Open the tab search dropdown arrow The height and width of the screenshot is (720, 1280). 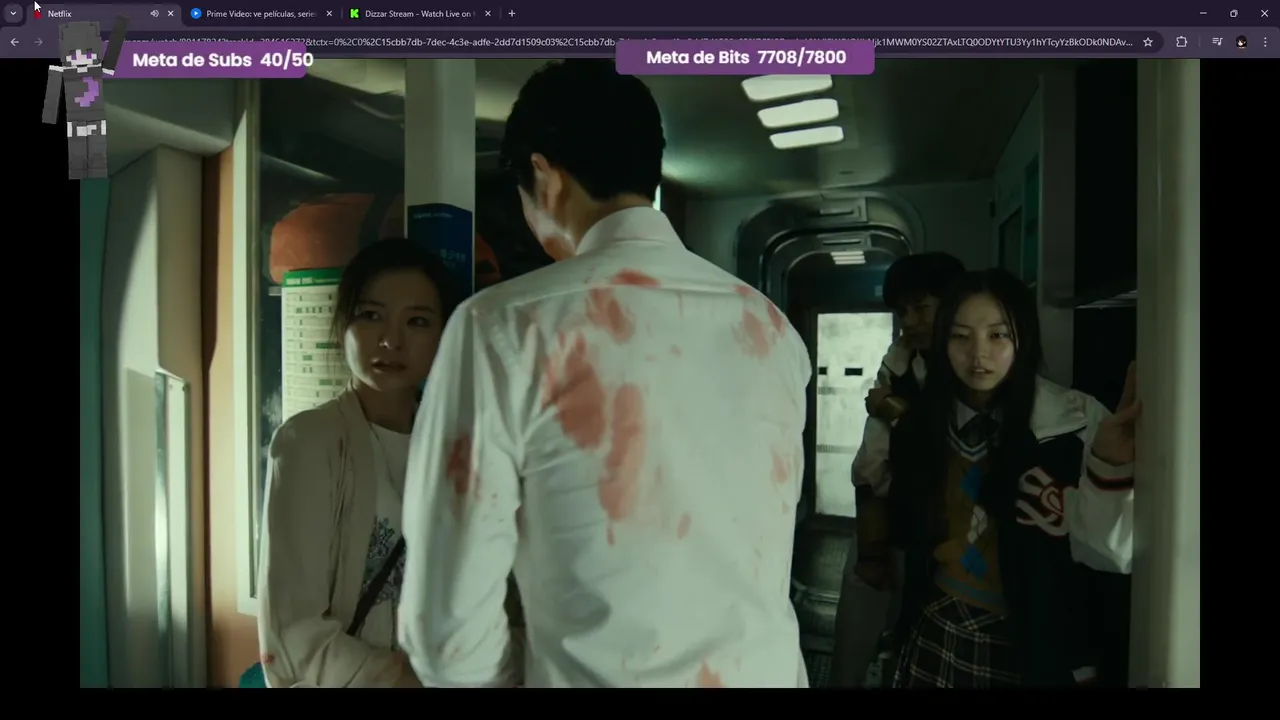[x=13, y=13]
